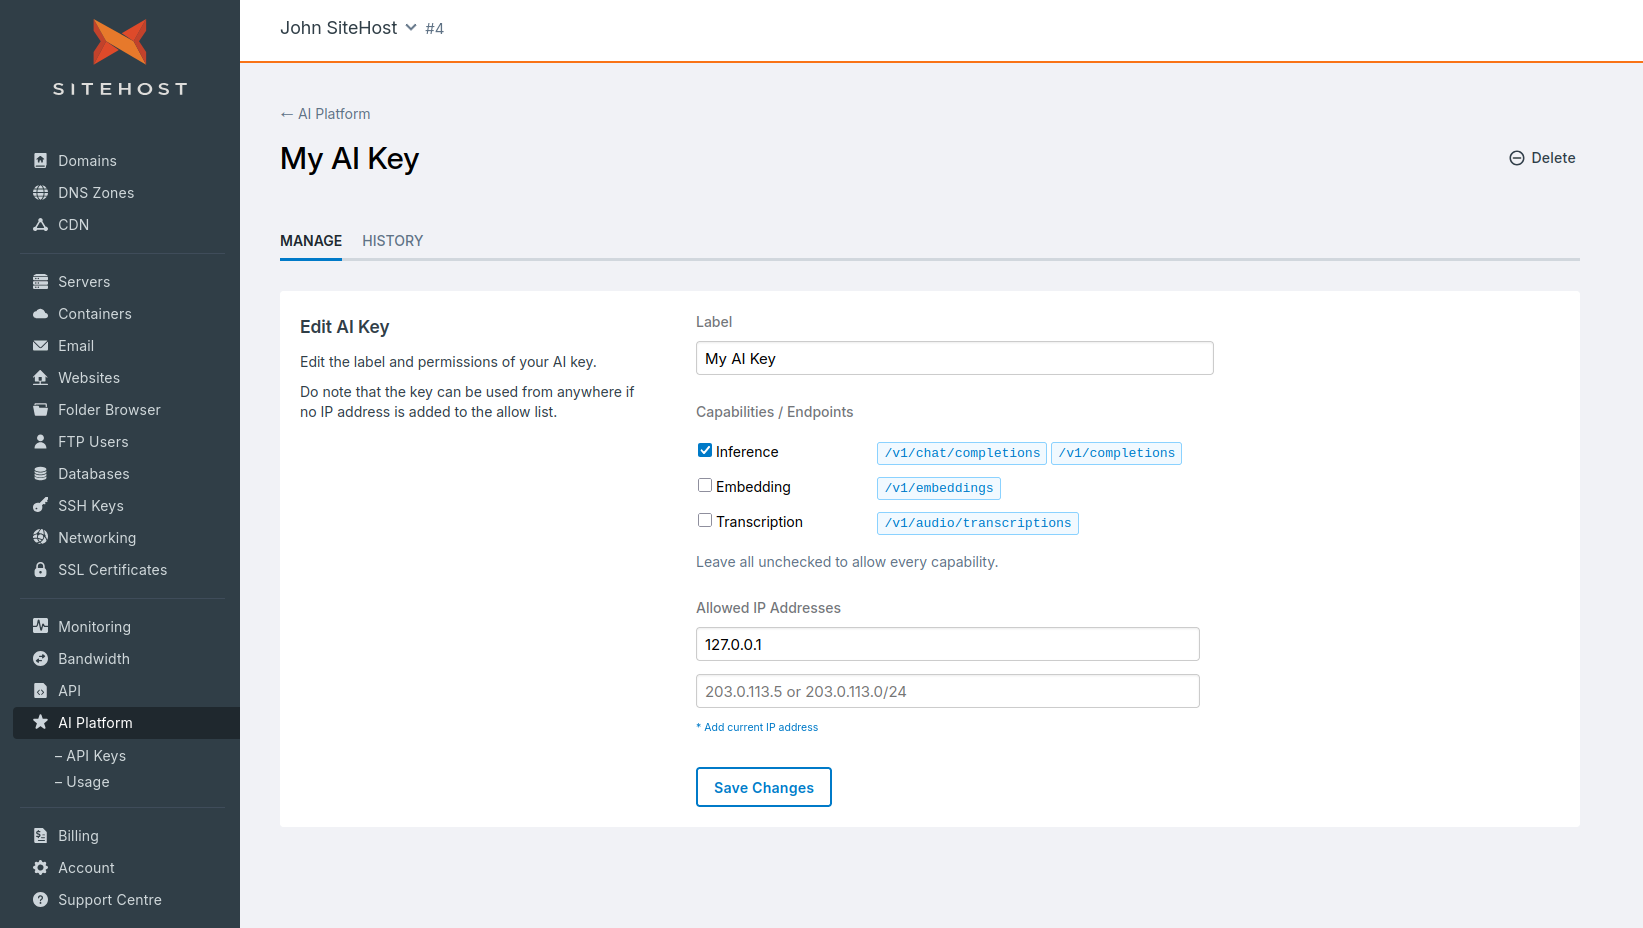Enable the Transcription capability checkbox
1643x928 pixels.
pos(705,521)
